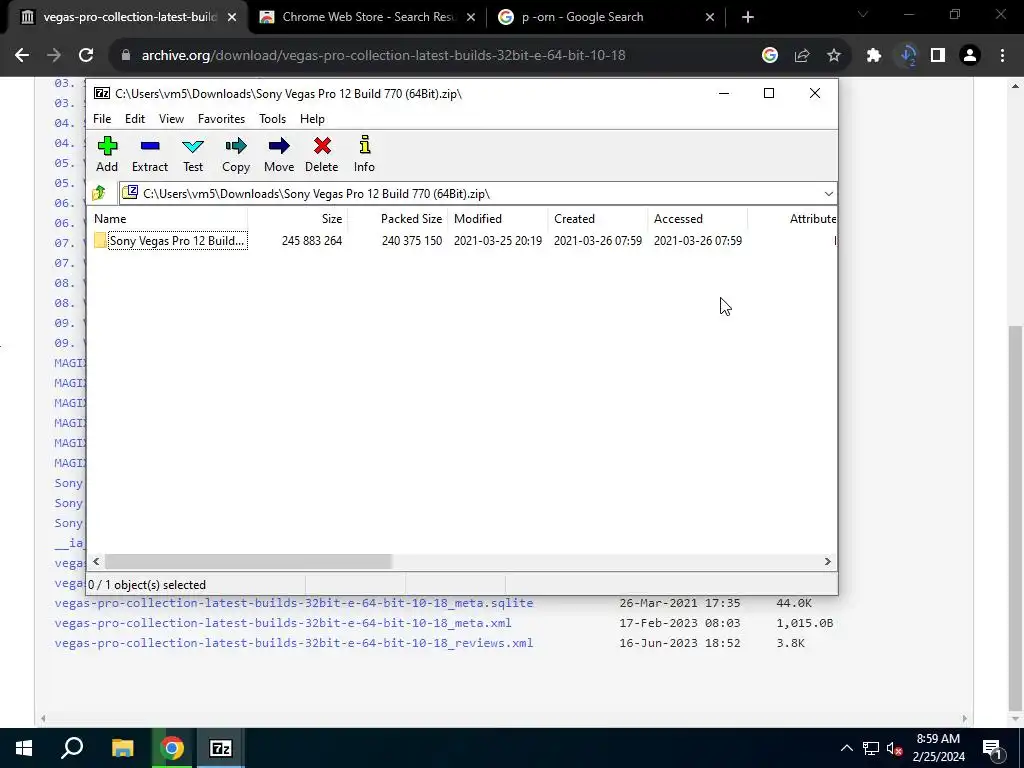Open the Chrome extensions puzzle icon
1024x768 pixels.
(x=874, y=56)
